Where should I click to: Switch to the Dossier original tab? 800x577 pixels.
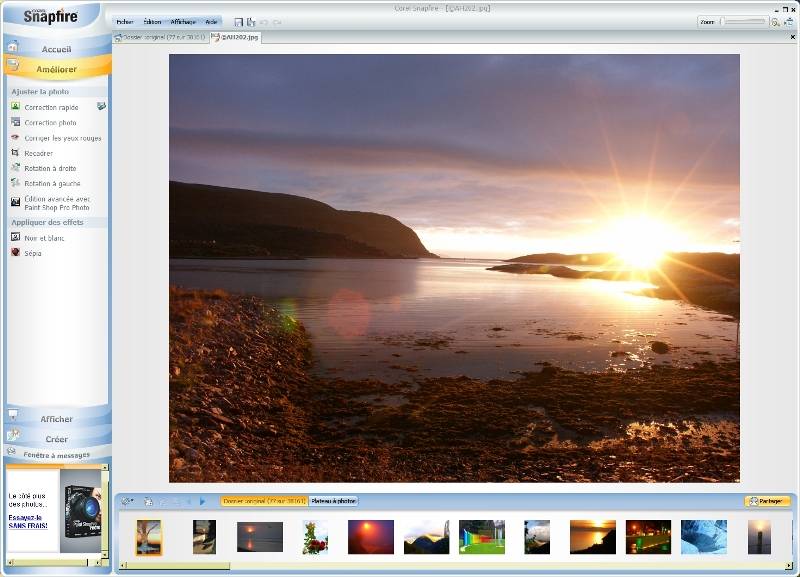160,38
